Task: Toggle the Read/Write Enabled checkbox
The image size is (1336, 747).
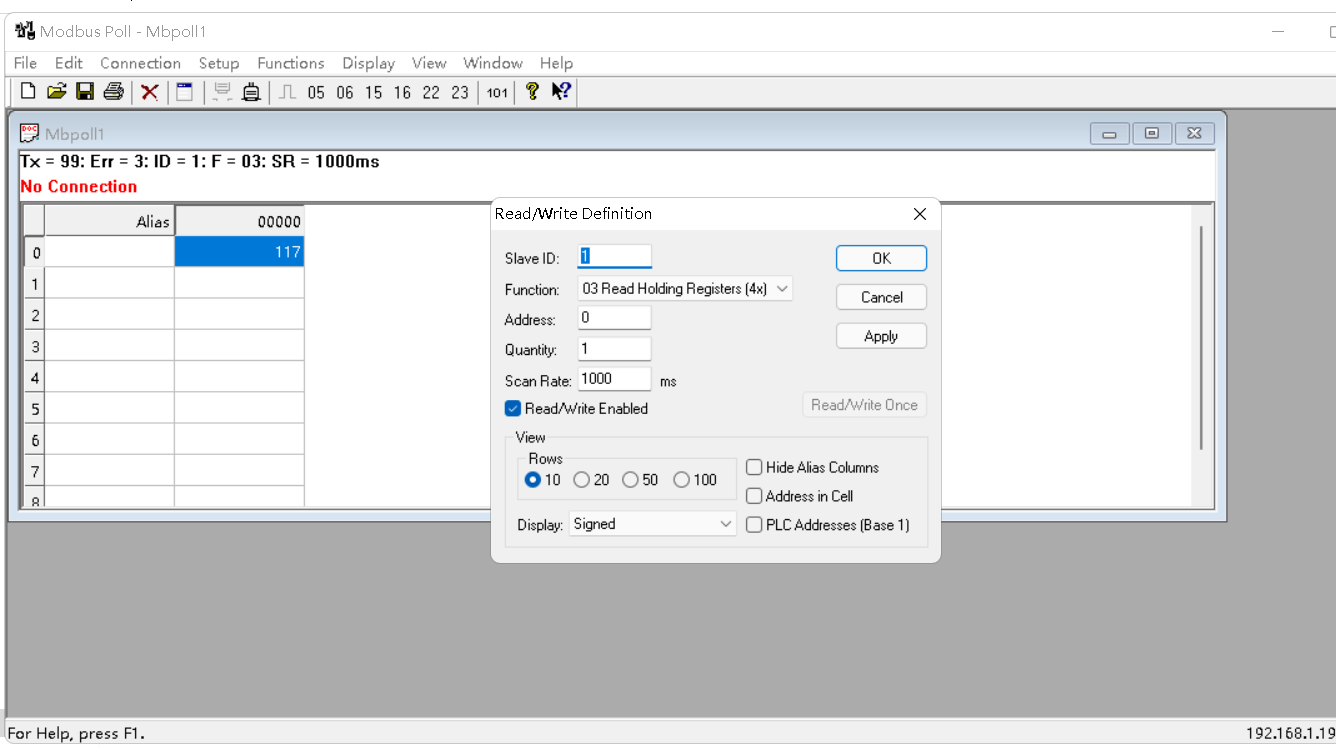Action: tap(513, 408)
